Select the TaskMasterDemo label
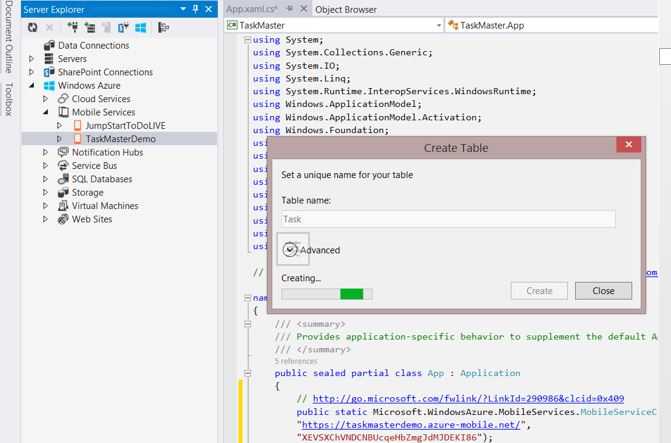This screenshot has width=671, height=443. [121, 139]
